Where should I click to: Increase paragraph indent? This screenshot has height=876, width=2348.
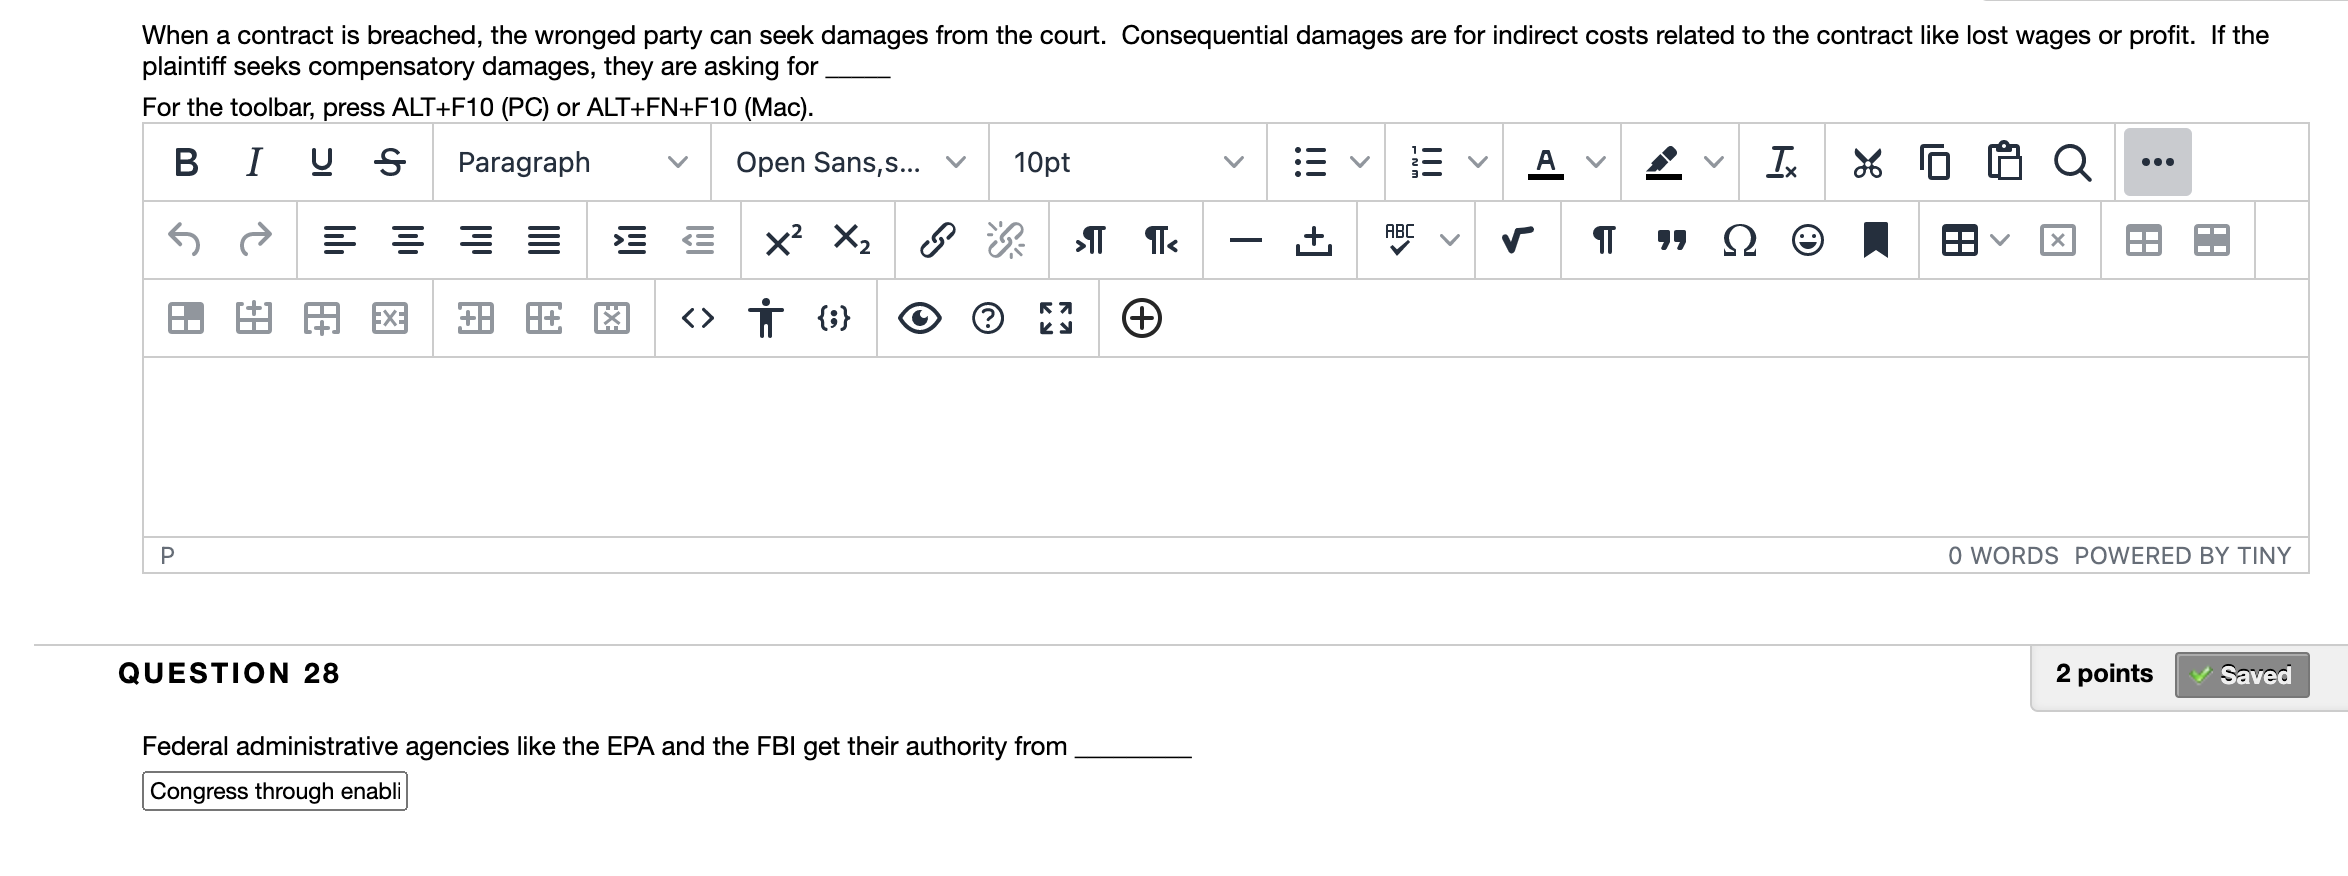pos(630,240)
